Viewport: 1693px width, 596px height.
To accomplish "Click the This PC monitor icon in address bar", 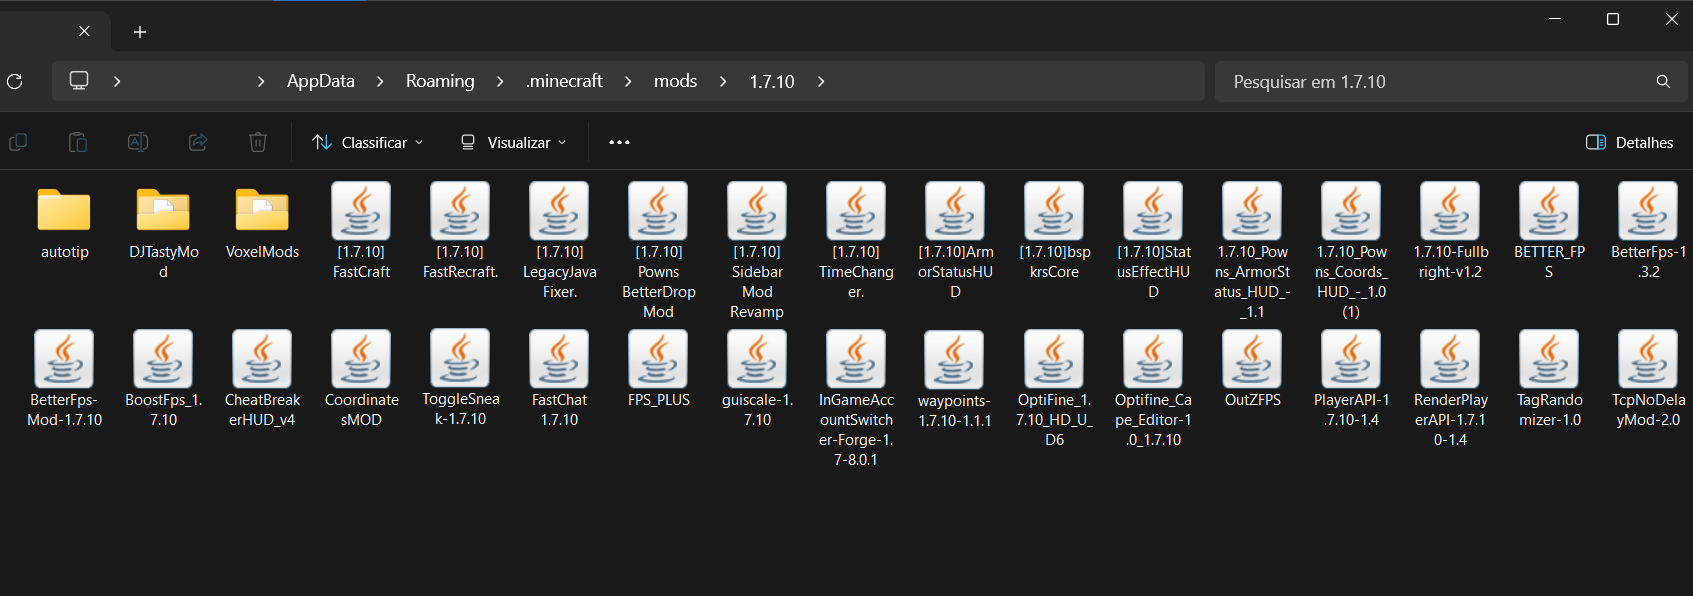I will [x=79, y=80].
